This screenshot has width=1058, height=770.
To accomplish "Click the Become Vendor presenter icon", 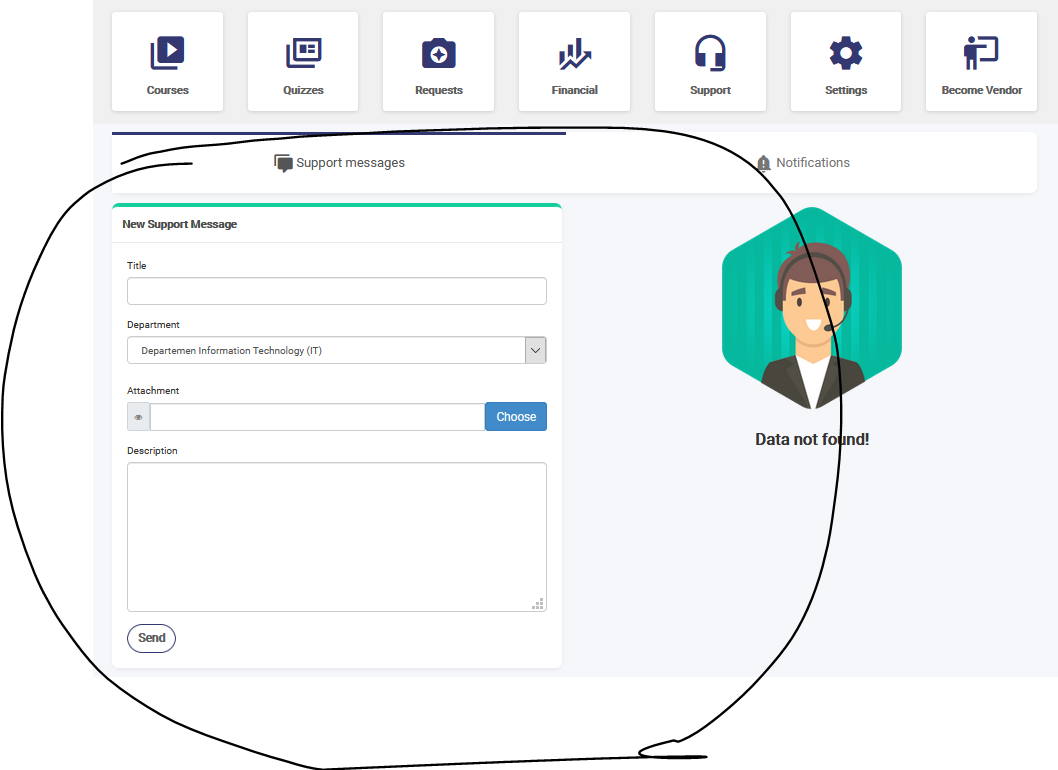I will (x=981, y=53).
